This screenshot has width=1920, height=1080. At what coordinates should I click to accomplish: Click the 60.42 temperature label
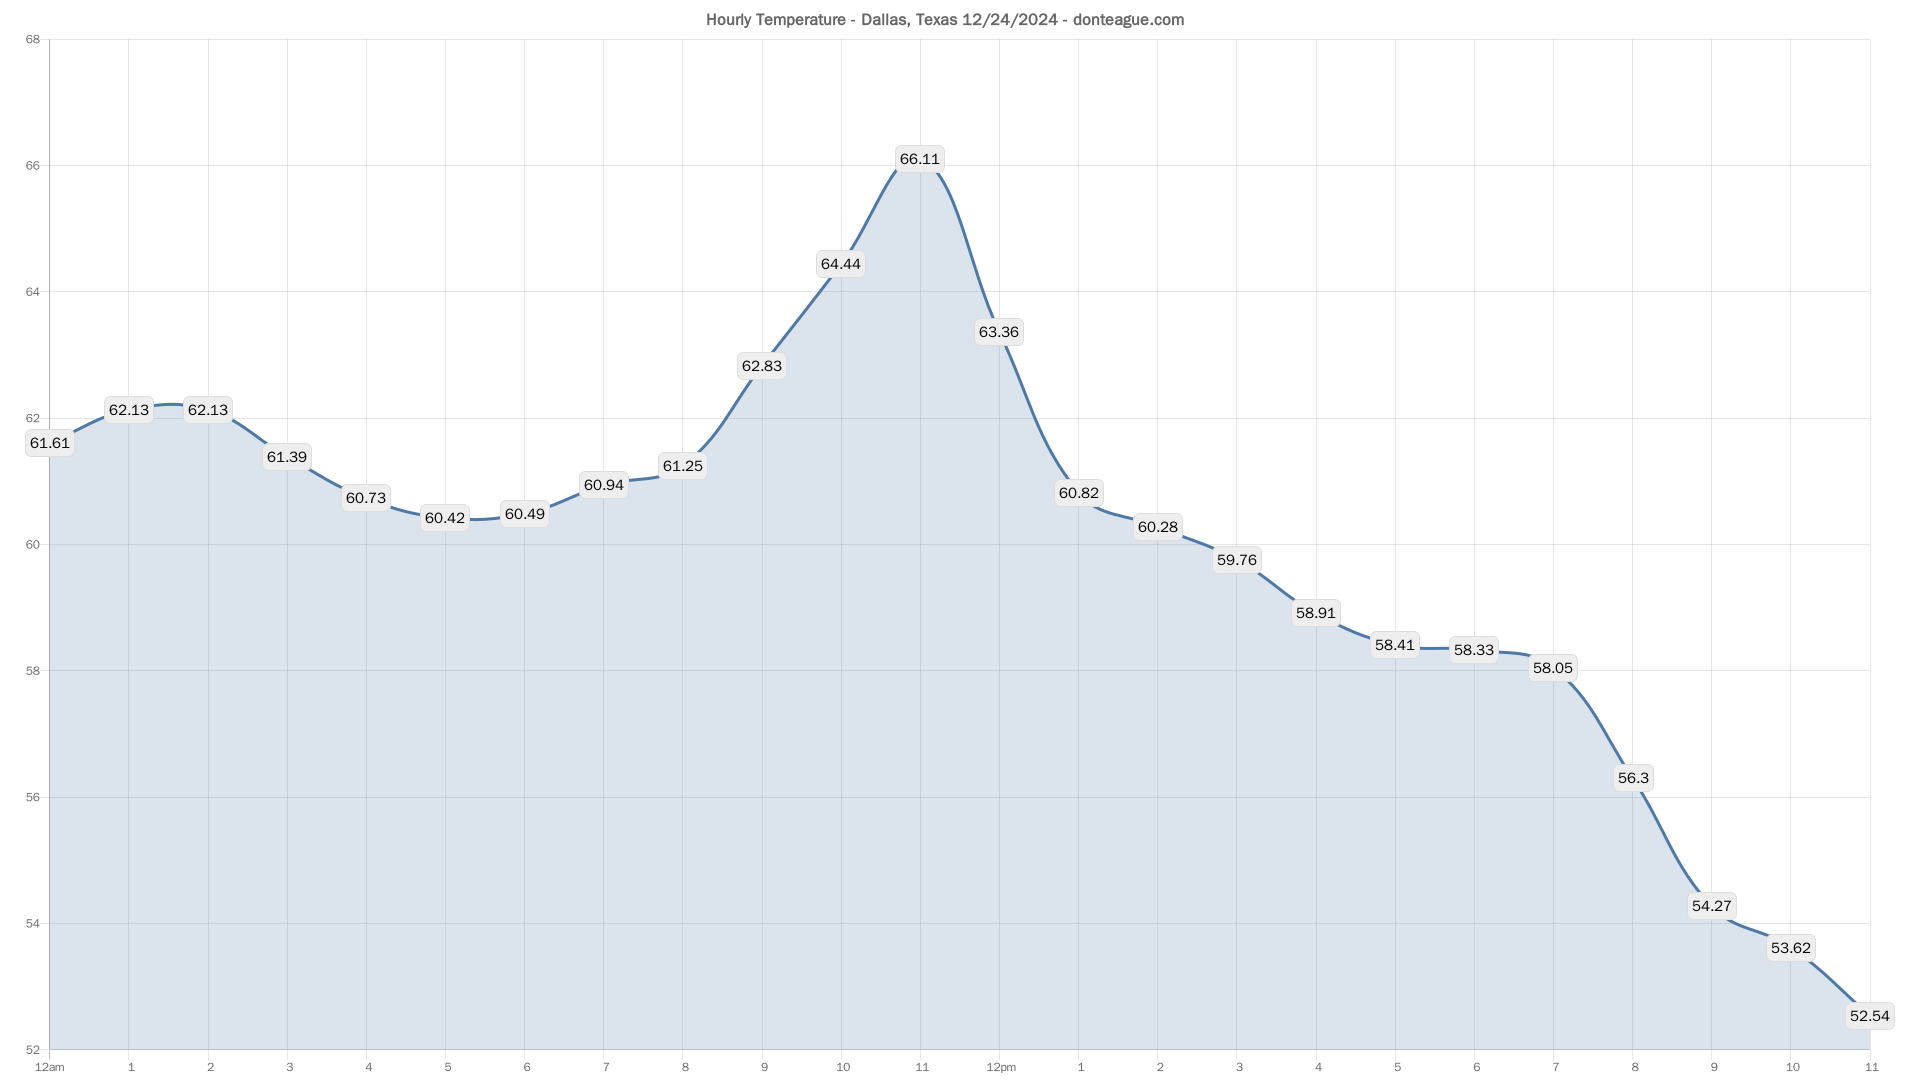click(x=445, y=518)
